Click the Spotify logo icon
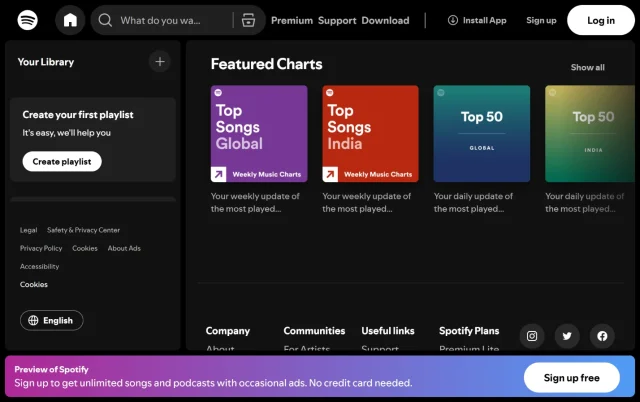This screenshot has height=402, width=640. click(x=27, y=20)
